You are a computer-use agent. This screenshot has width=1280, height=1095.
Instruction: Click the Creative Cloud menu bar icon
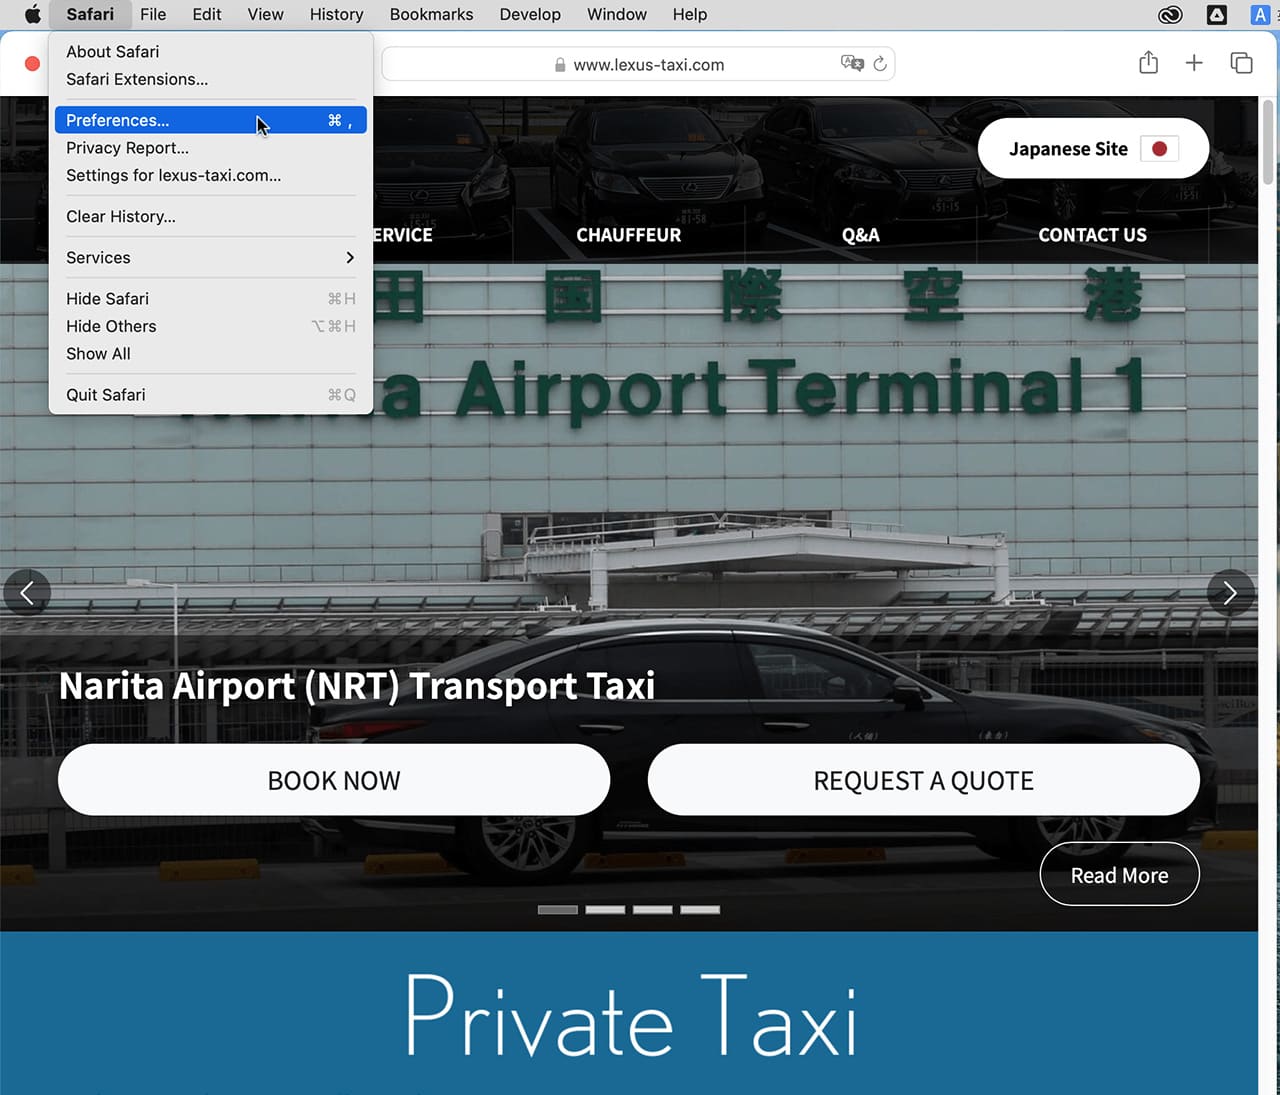(1170, 14)
